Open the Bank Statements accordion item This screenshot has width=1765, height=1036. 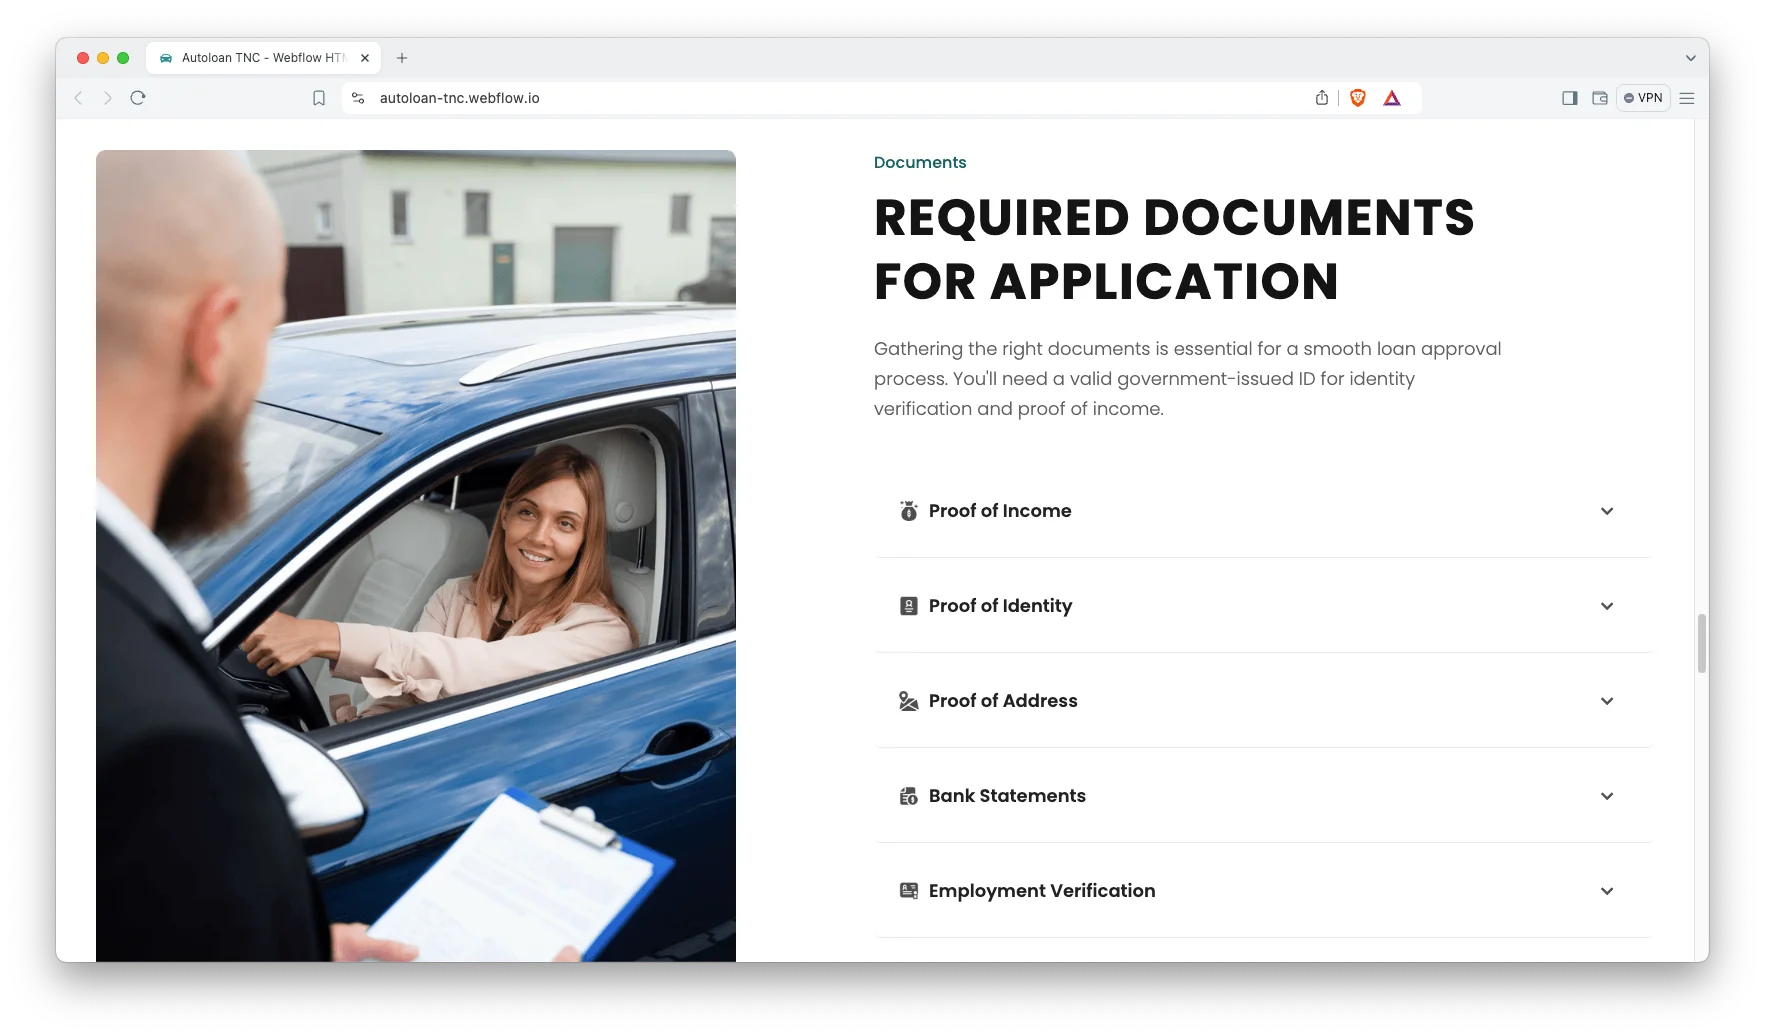click(1006, 796)
